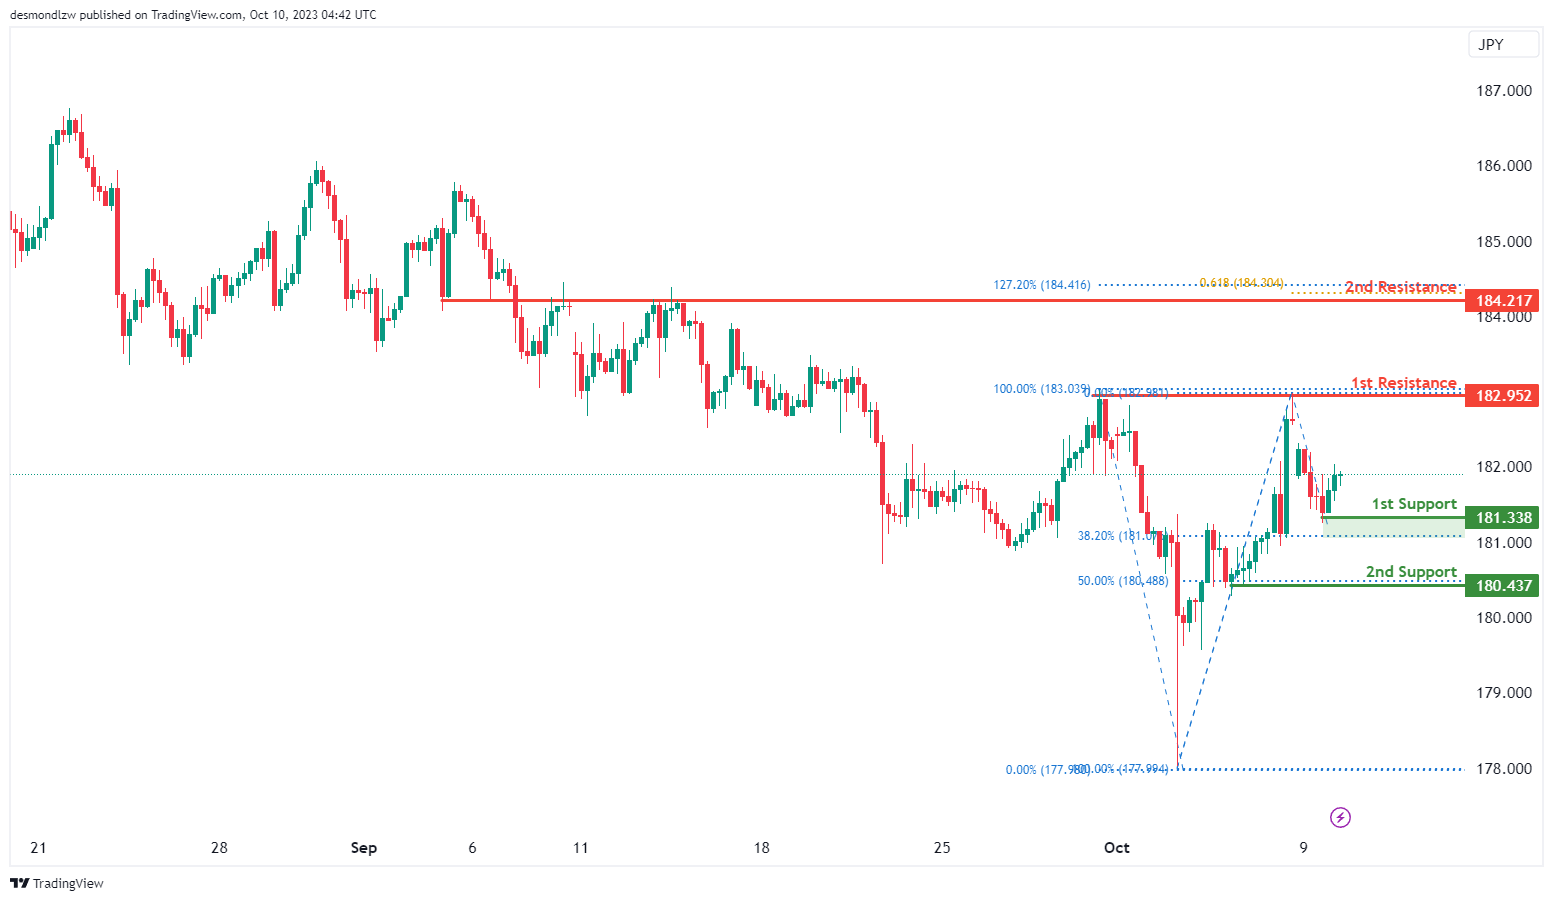The image size is (1553, 901).
Task: Select the green 181.338 price tag
Action: (x=1503, y=517)
